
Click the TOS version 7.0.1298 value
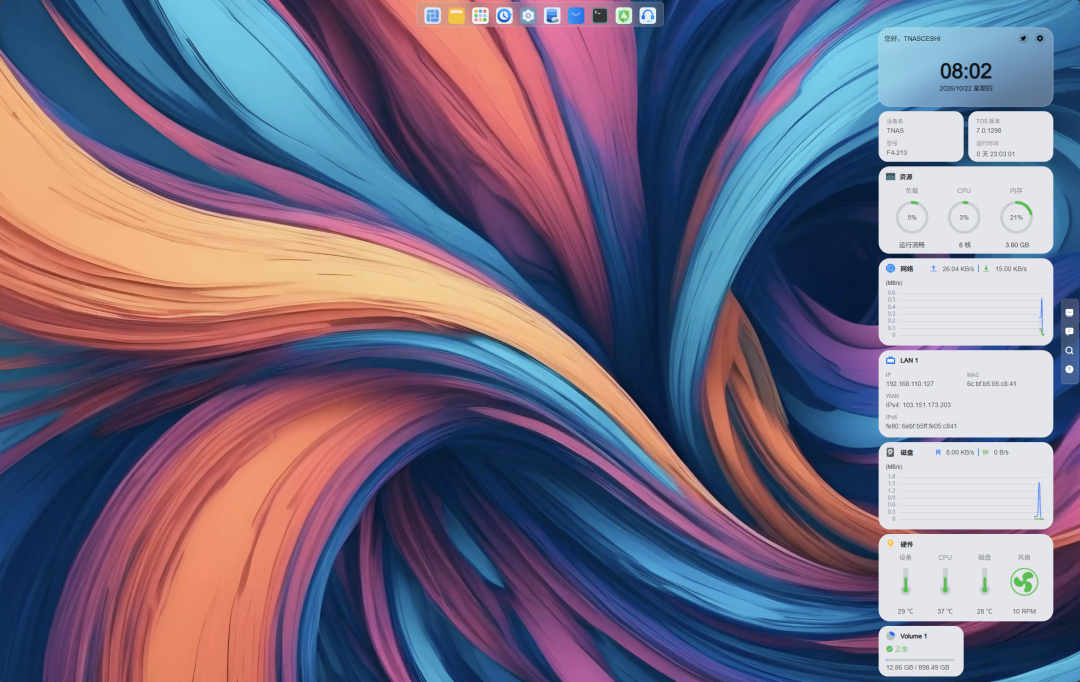click(x=988, y=131)
